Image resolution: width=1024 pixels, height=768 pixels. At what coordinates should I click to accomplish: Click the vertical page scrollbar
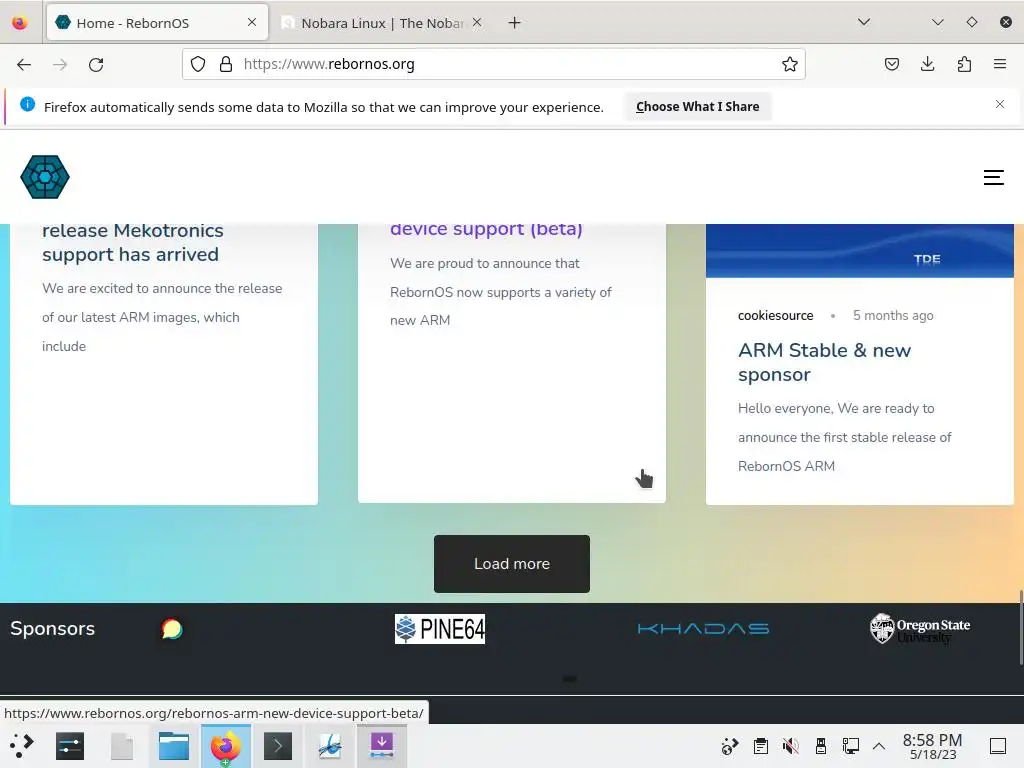click(x=1020, y=627)
